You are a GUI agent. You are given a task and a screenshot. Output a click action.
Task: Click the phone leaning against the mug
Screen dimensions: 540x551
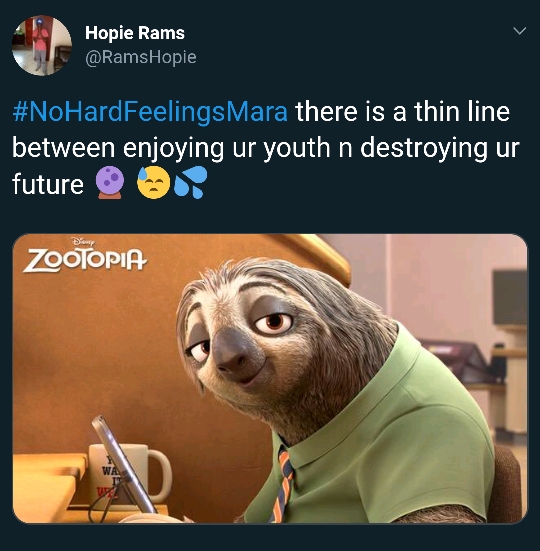[124, 466]
